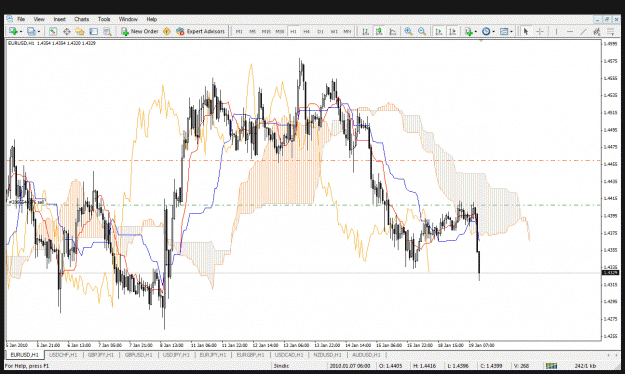Switch to the USDJPY,H1 chart tab
Image resolution: width=625 pixels, height=374 pixels.
click(176, 355)
